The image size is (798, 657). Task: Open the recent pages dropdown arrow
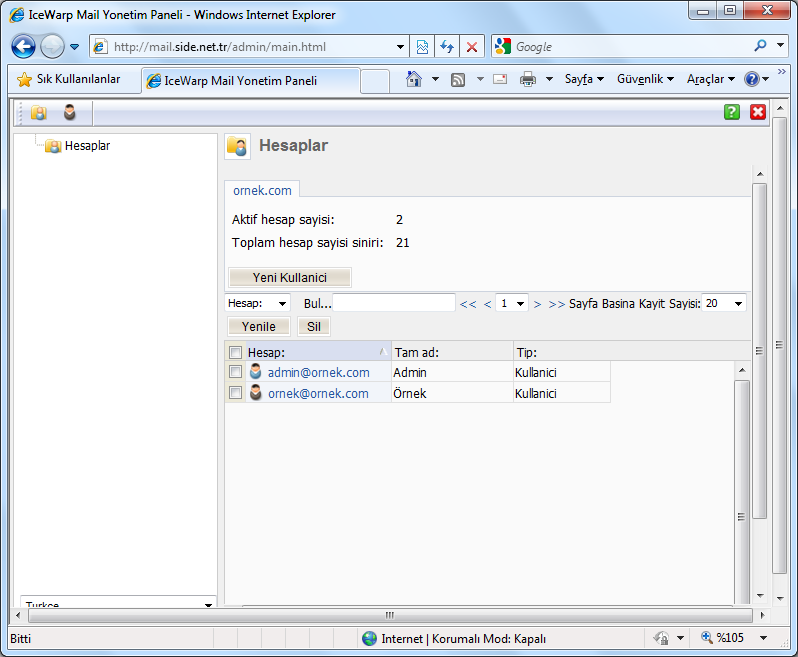[x=74, y=47]
